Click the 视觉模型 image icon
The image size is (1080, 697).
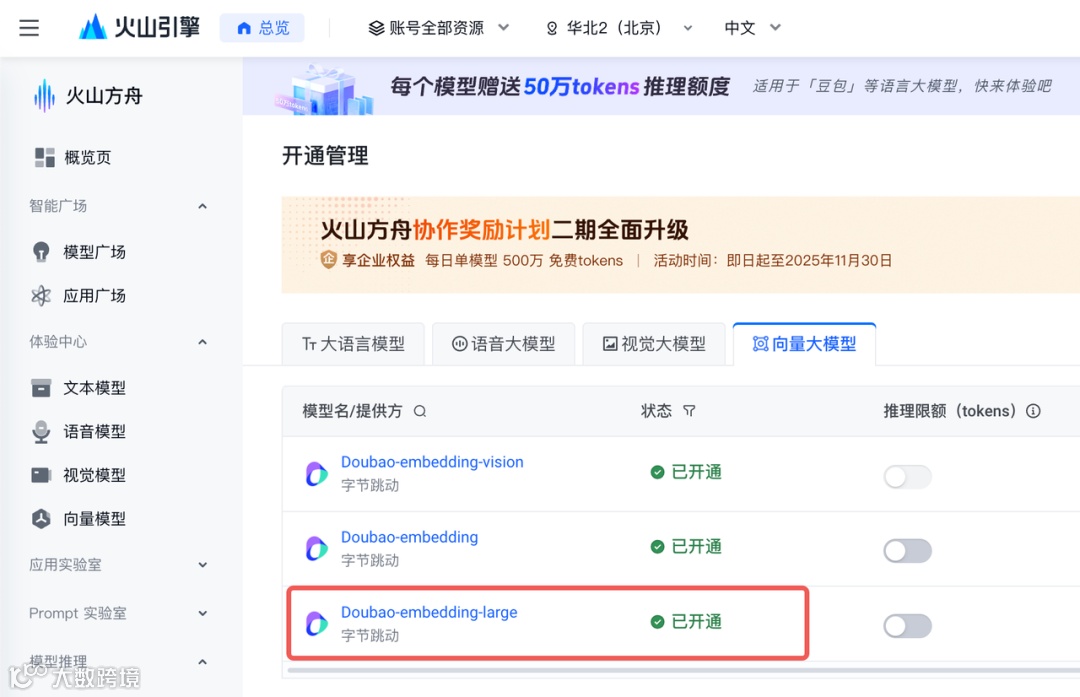[41, 475]
